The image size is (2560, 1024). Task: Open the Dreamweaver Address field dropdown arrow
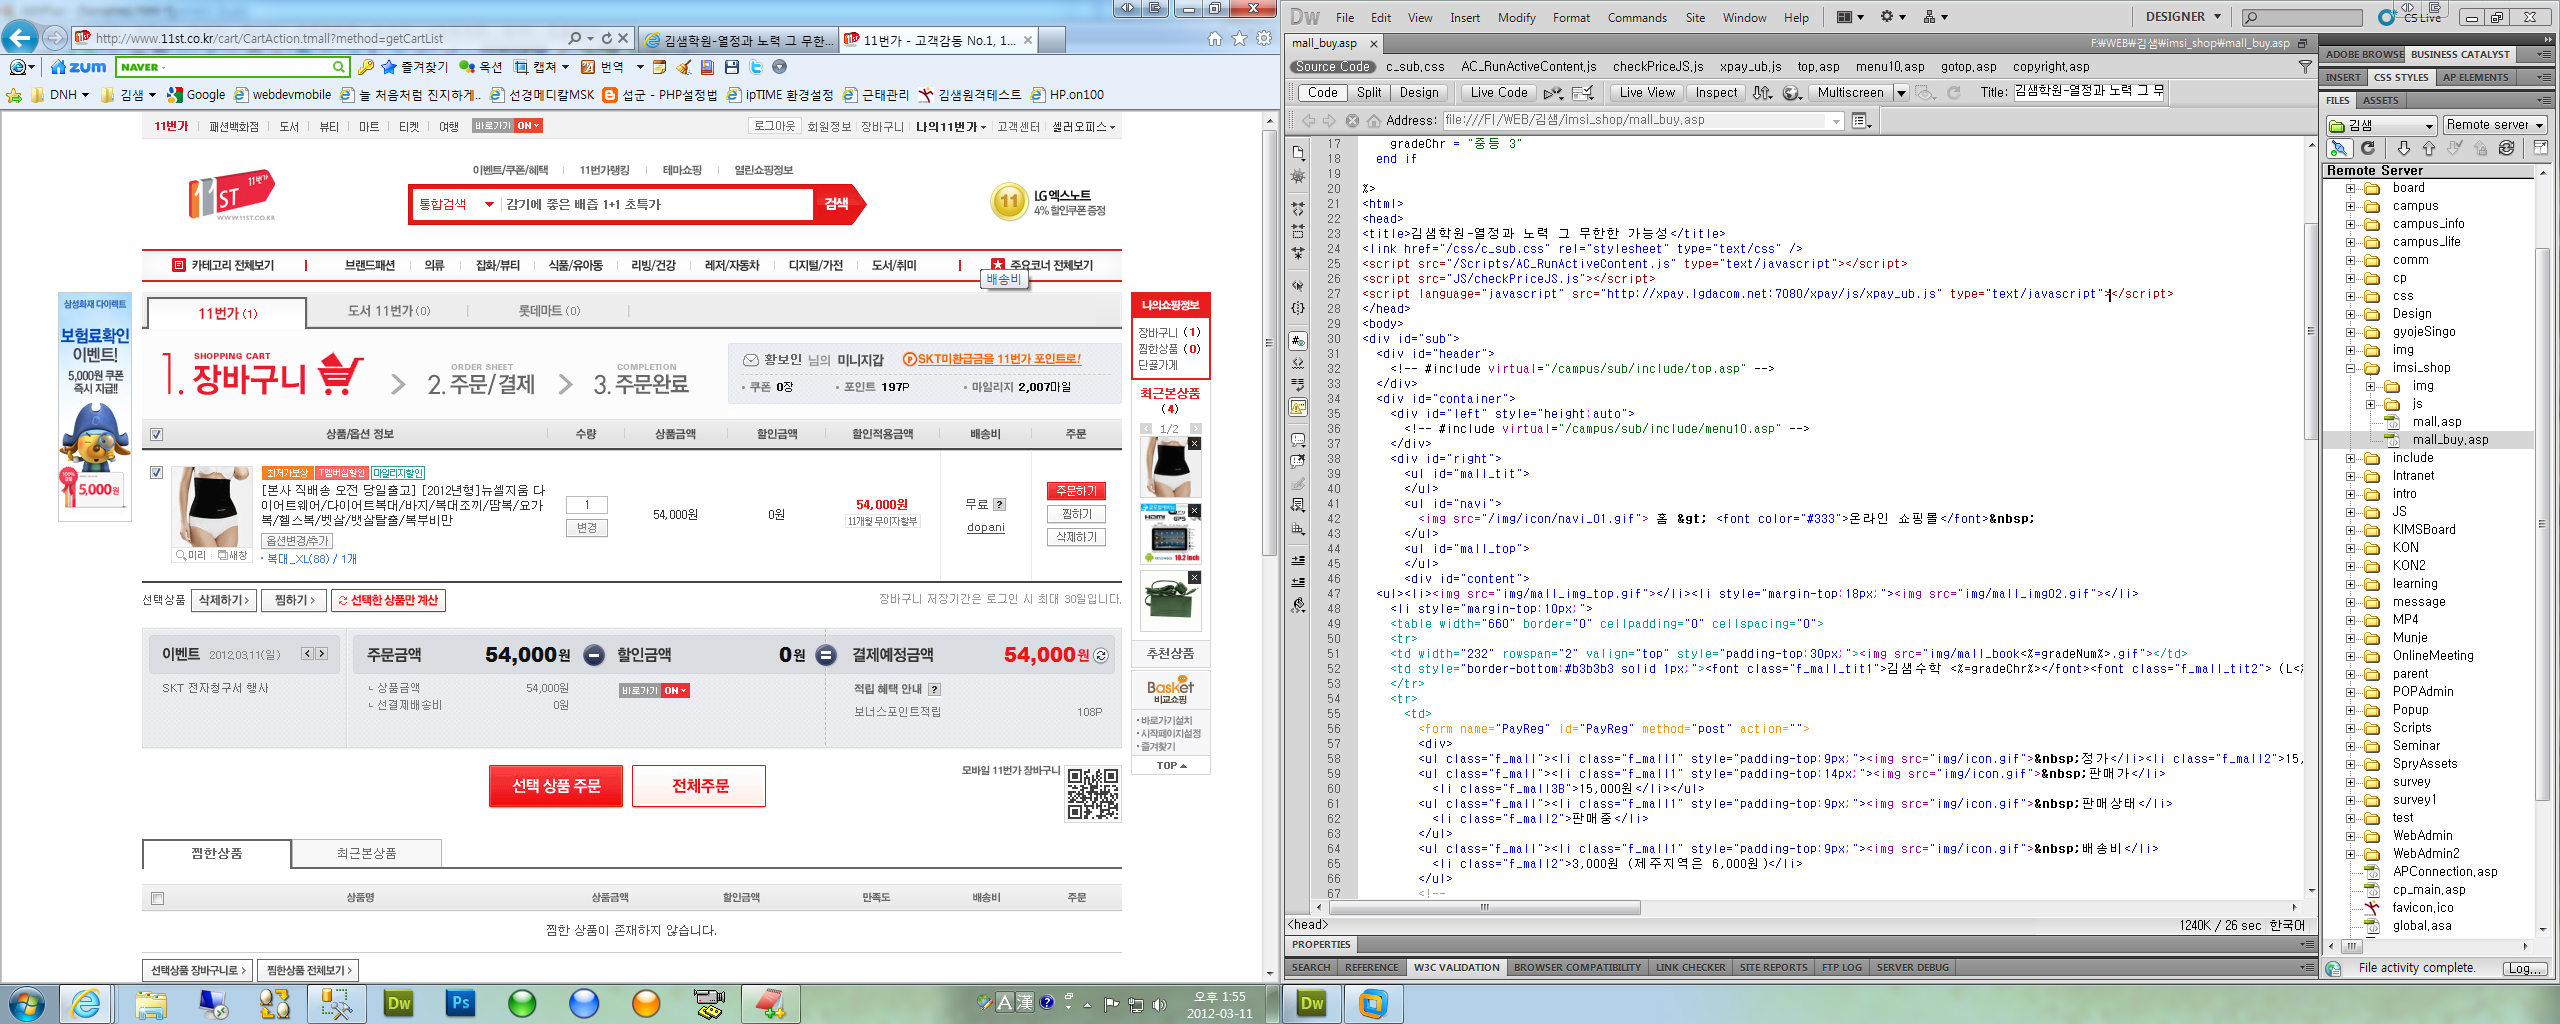click(x=1836, y=121)
